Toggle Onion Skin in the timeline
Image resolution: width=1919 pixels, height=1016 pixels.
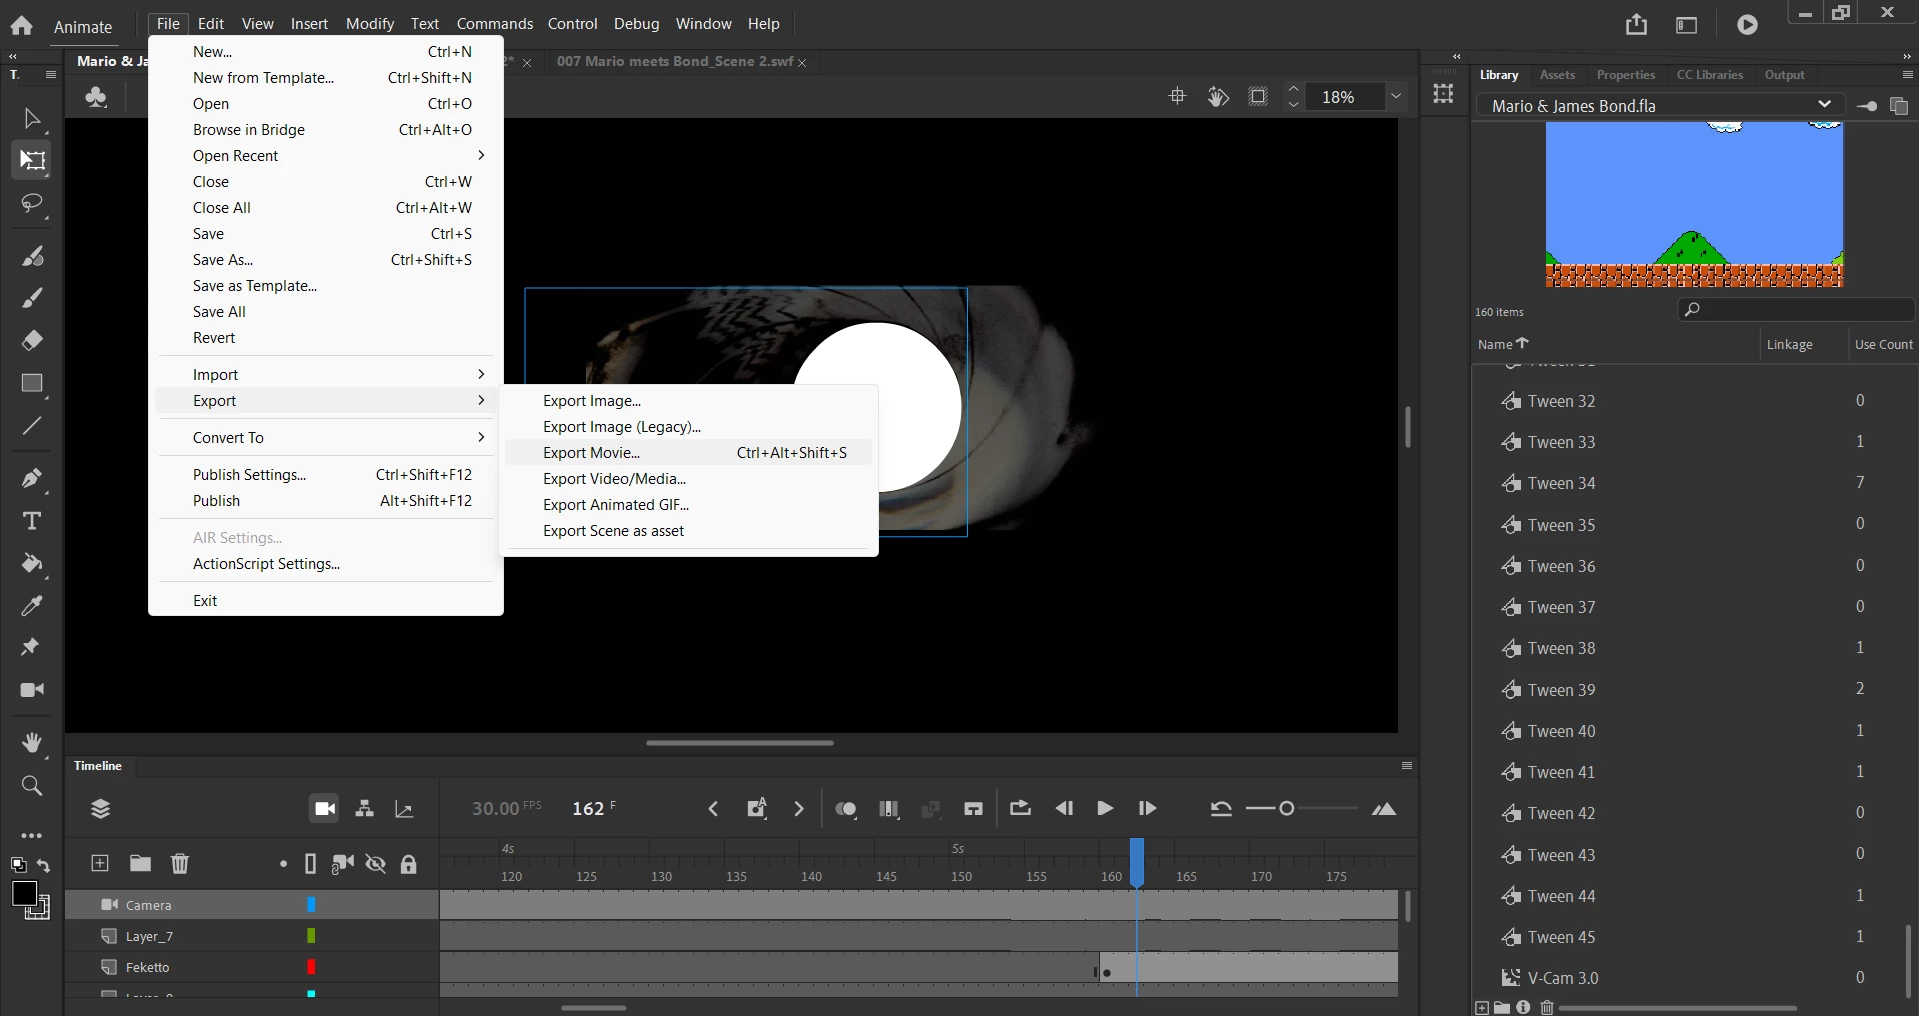846,809
